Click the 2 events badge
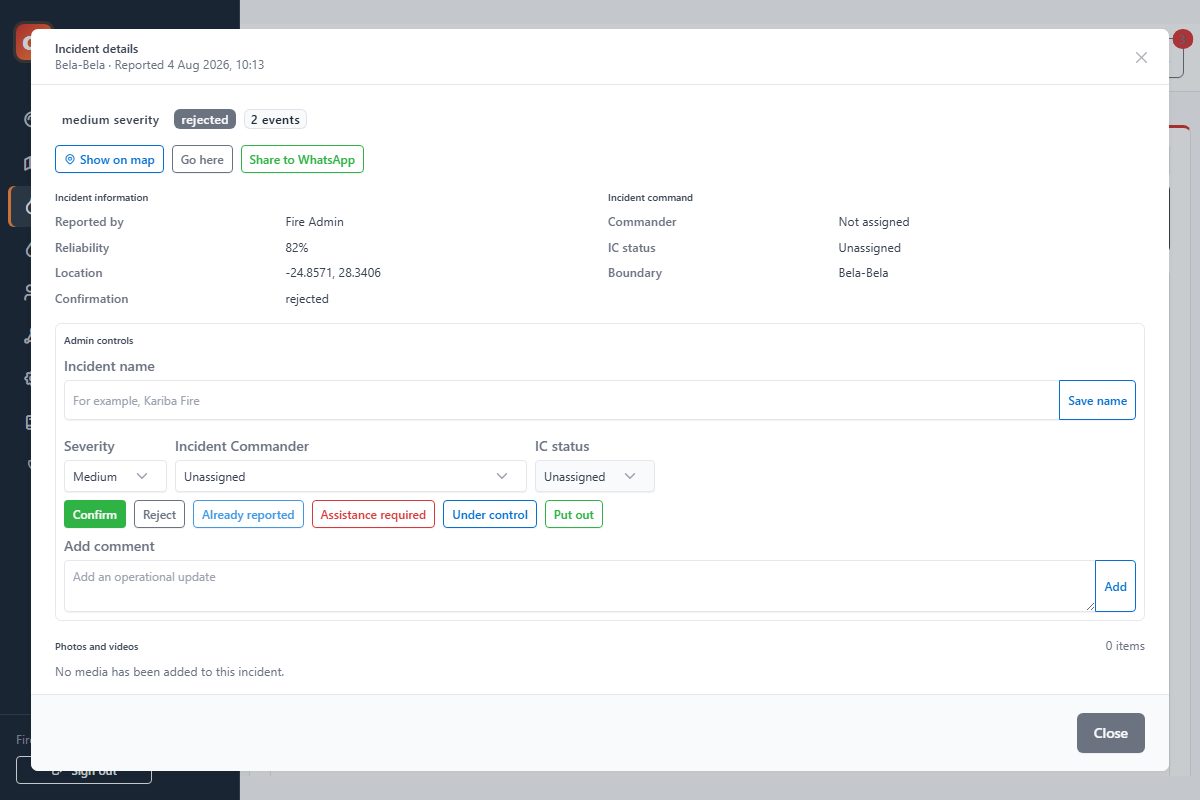This screenshot has width=1200, height=800. [x=275, y=119]
